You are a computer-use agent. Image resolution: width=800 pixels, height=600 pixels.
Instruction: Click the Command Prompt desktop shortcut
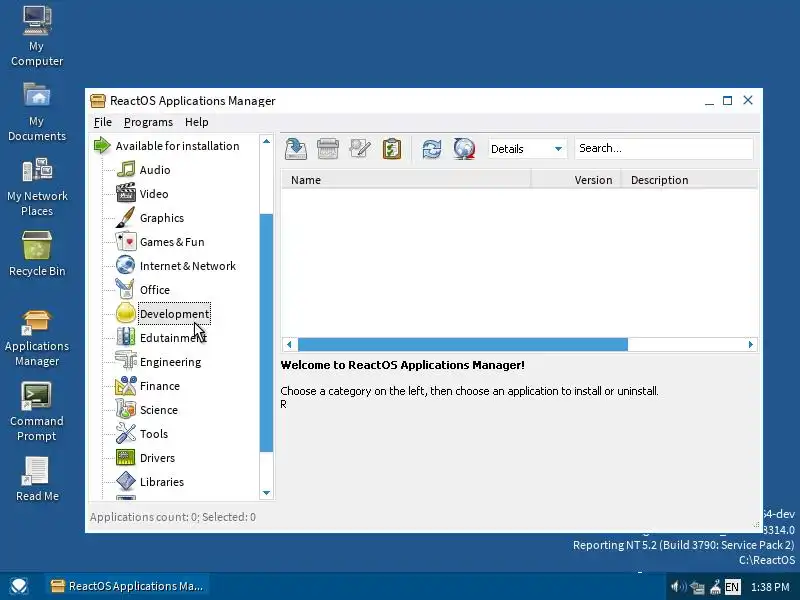pyautogui.click(x=37, y=411)
